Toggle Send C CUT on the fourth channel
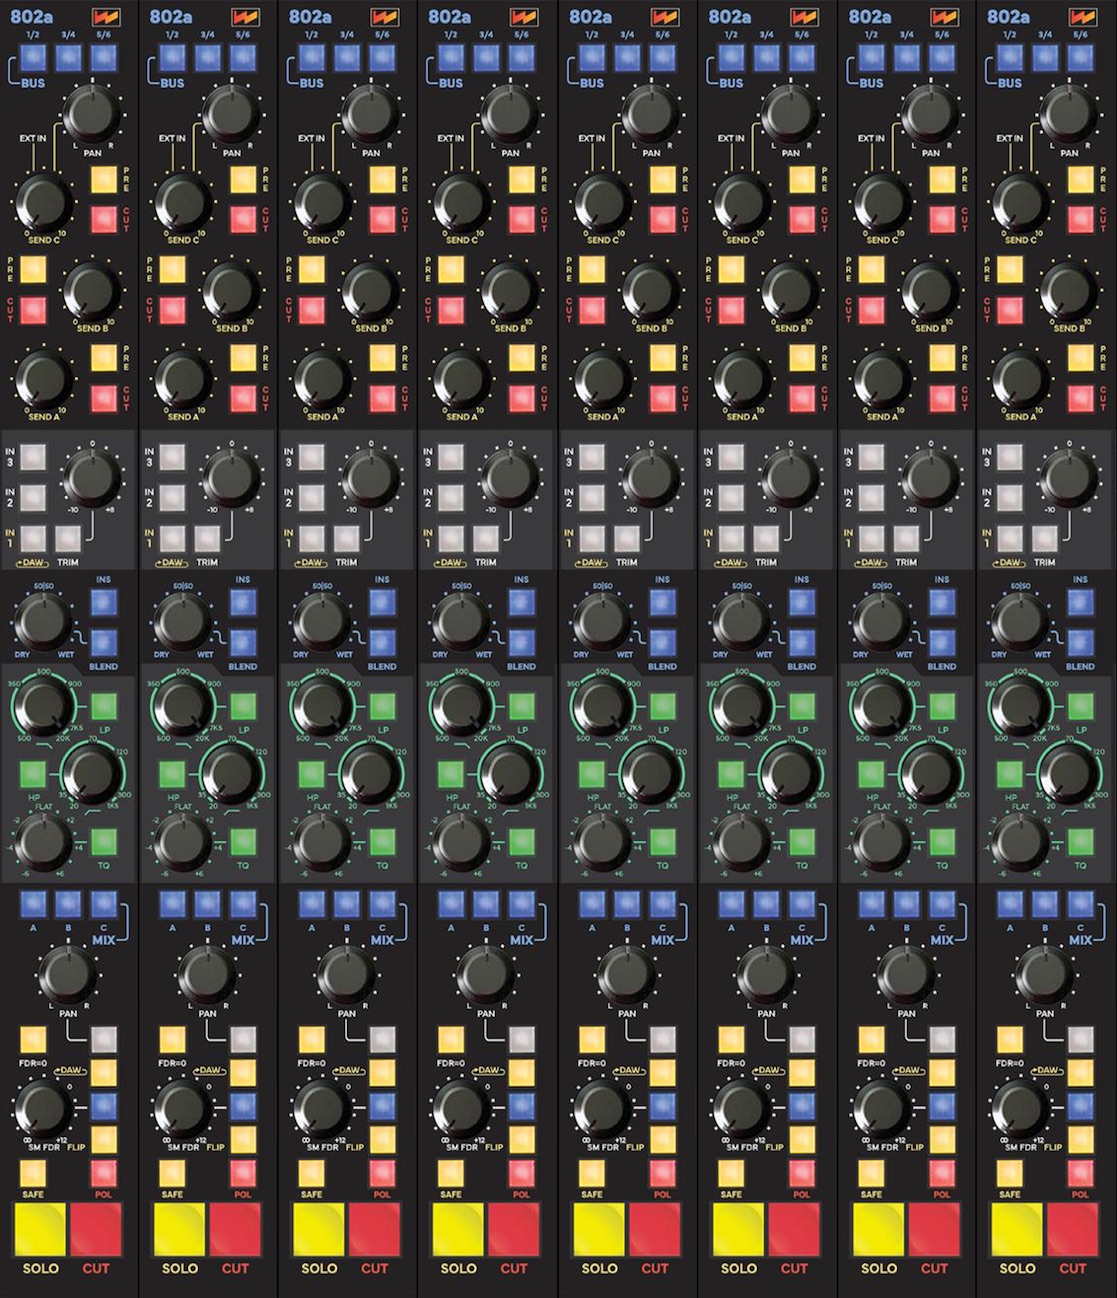 pyautogui.click(x=522, y=219)
